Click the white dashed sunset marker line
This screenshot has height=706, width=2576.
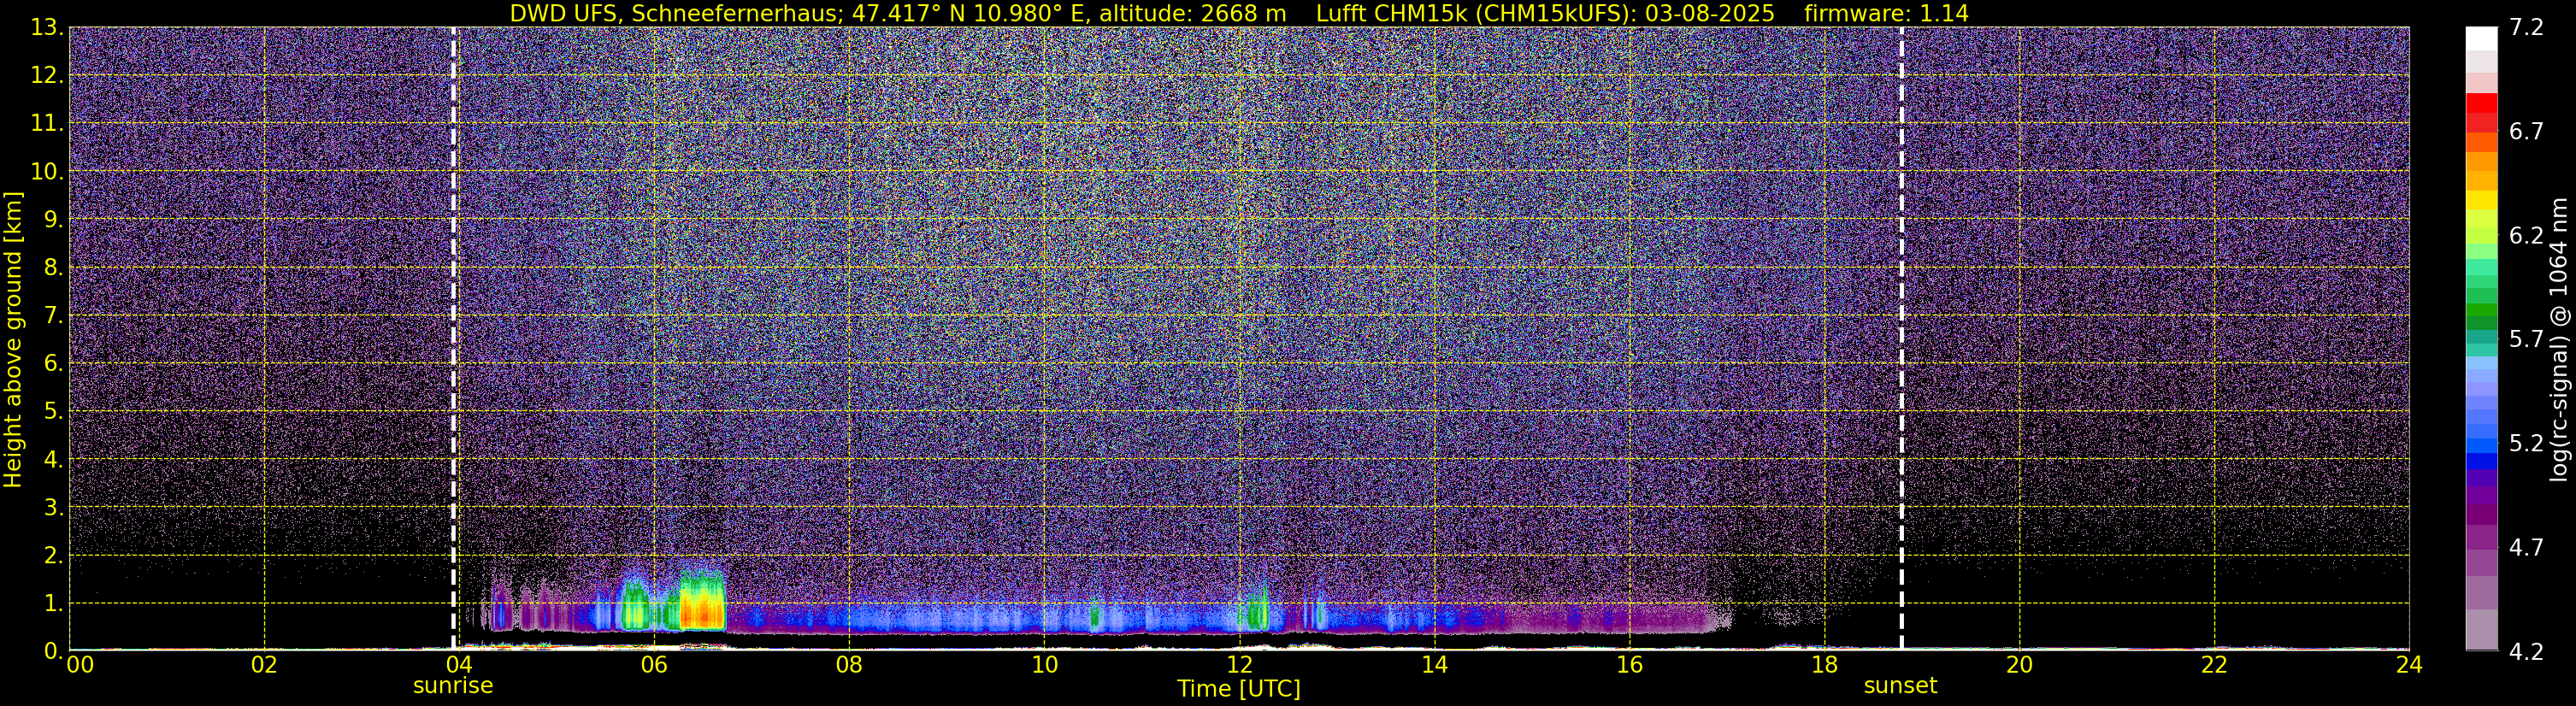point(1901,338)
